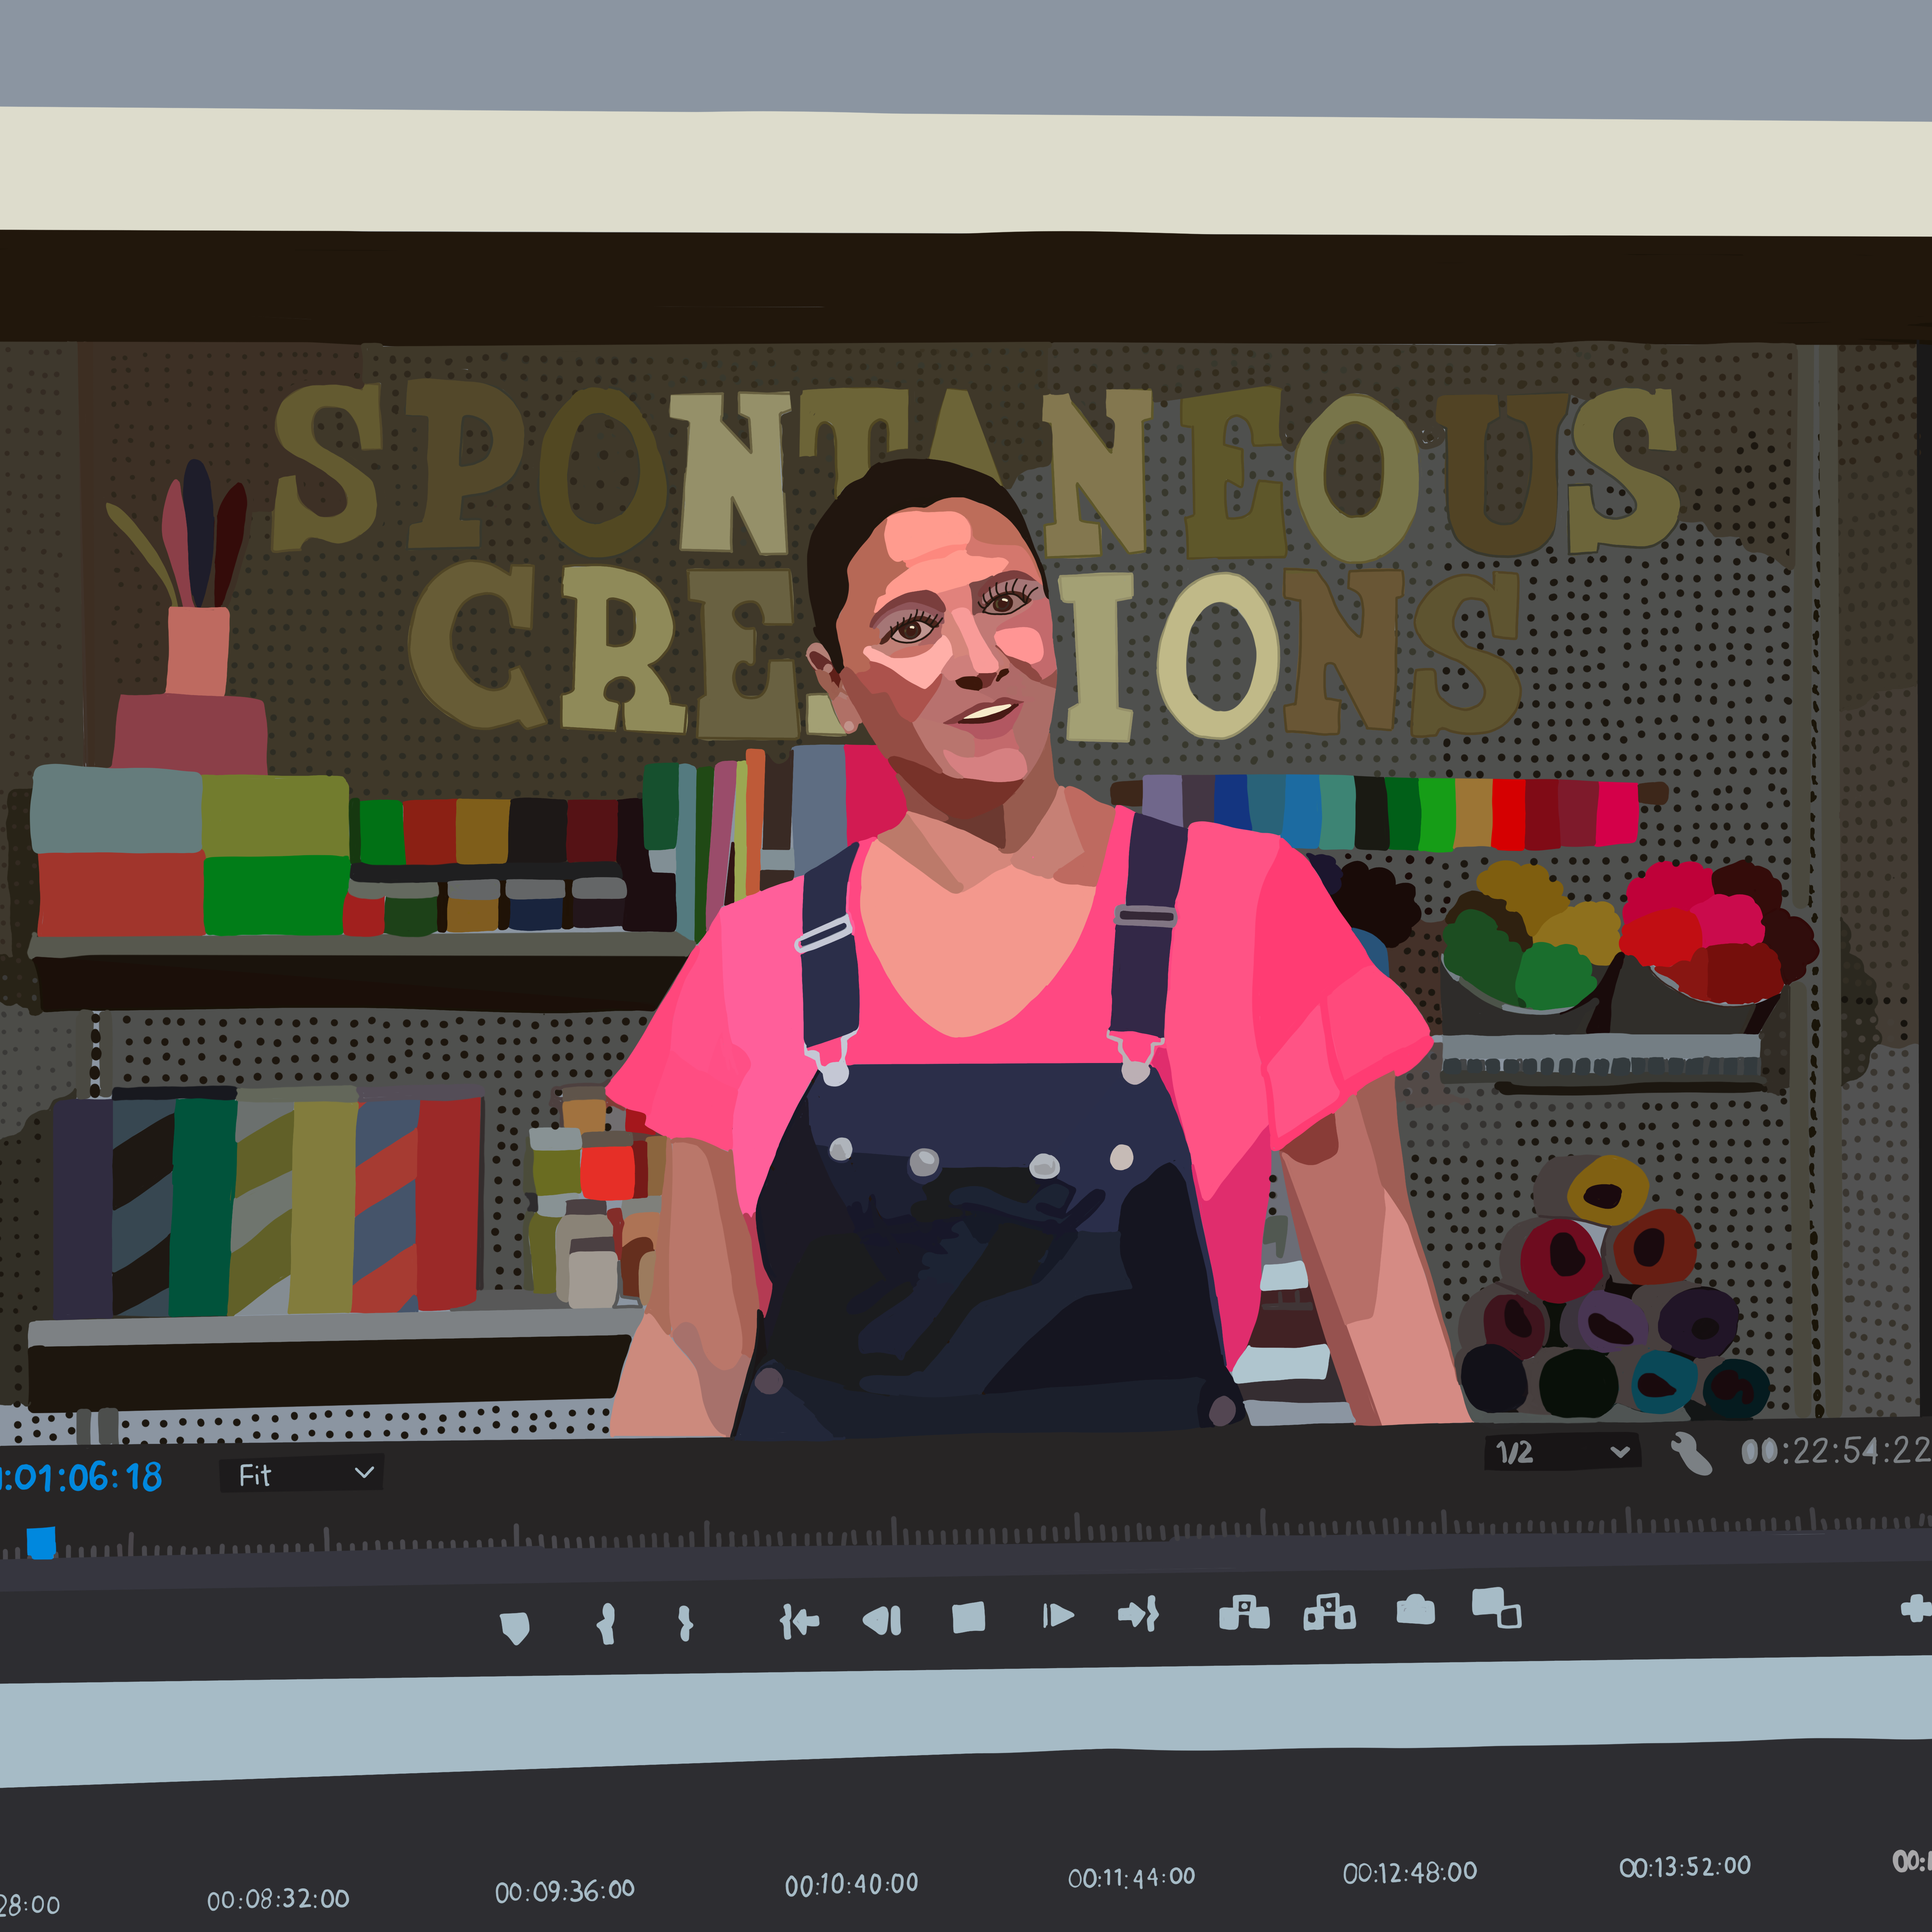The width and height of the screenshot is (1932, 1932).
Task: Click the 00:09:36:00 mark on the timeline ruler
Action: pyautogui.click(x=565, y=1891)
